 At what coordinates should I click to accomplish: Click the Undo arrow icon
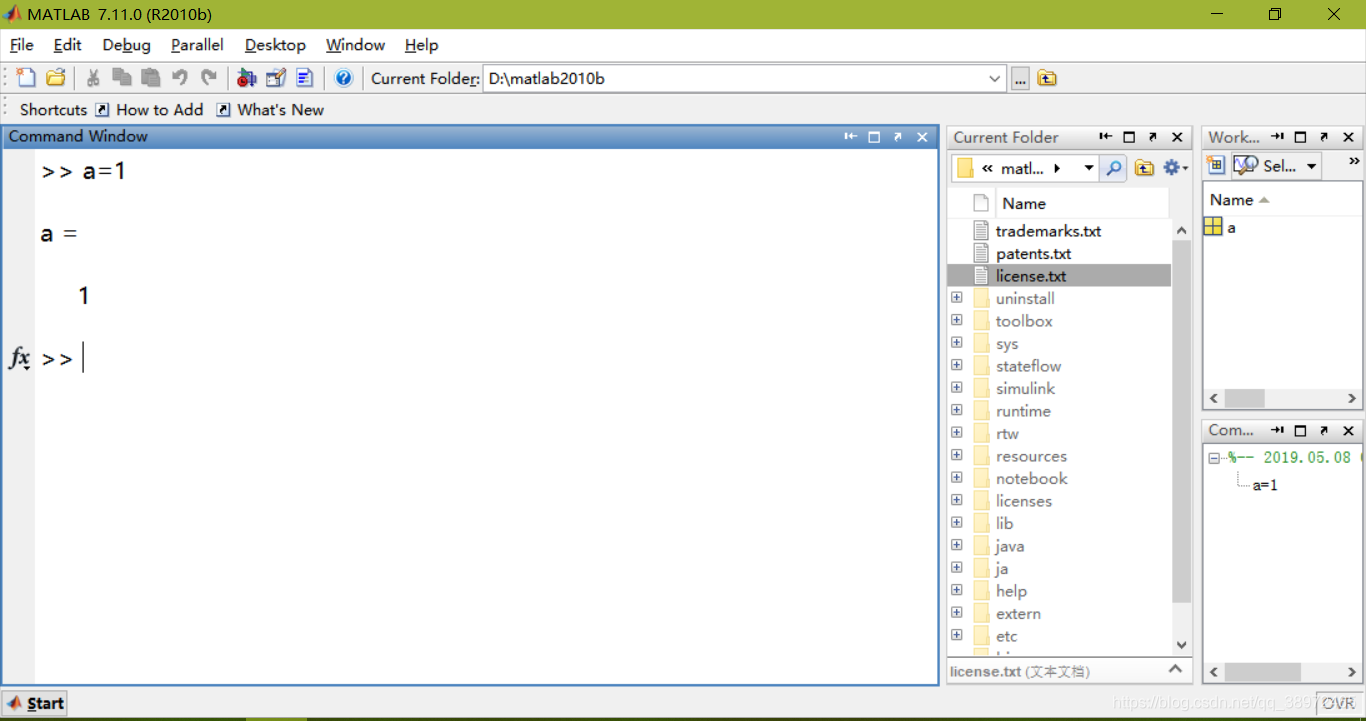[180, 77]
